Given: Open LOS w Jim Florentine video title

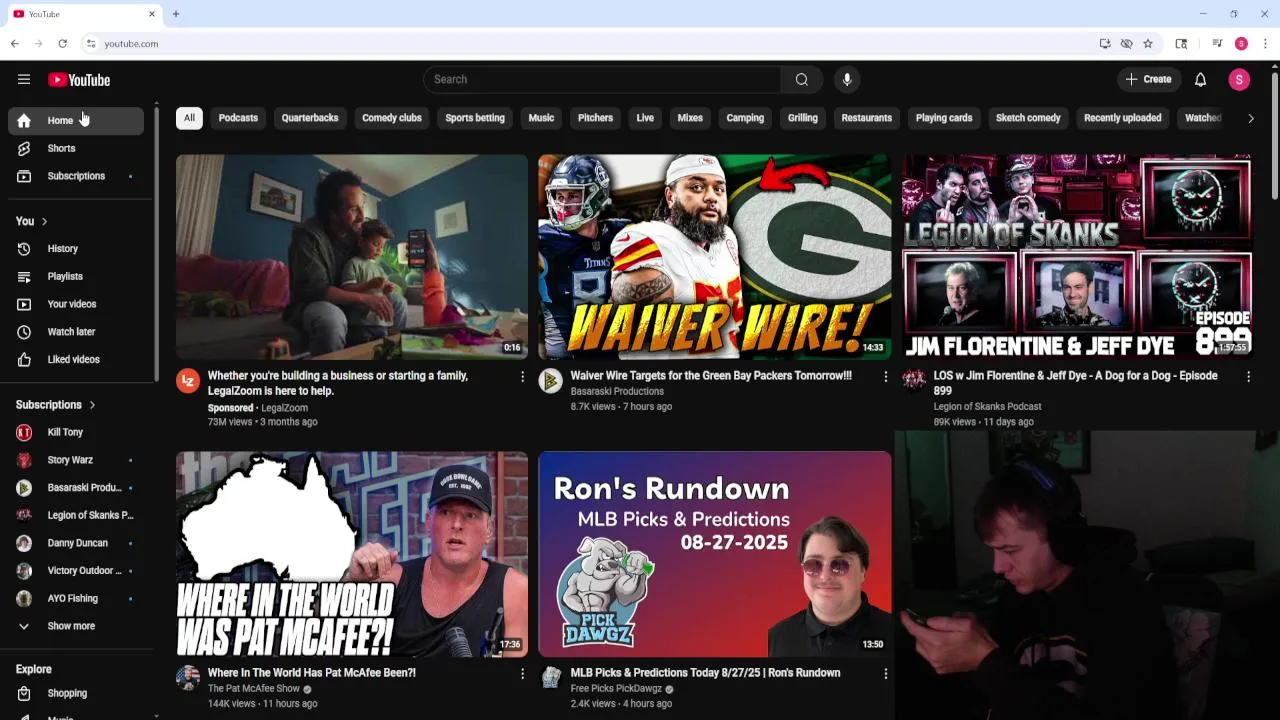Looking at the screenshot, I should click(1075, 383).
